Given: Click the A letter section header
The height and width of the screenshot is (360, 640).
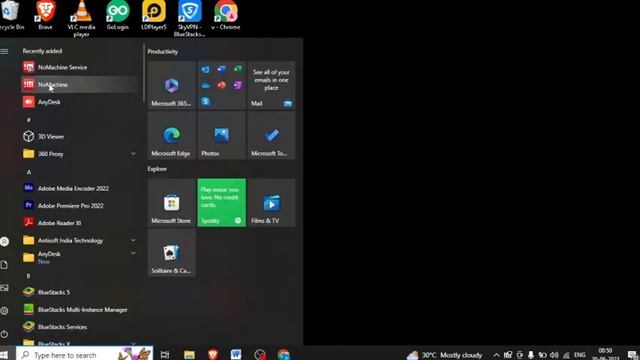Looking at the screenshot, I should pyautogui.click(x=29, y=172).
